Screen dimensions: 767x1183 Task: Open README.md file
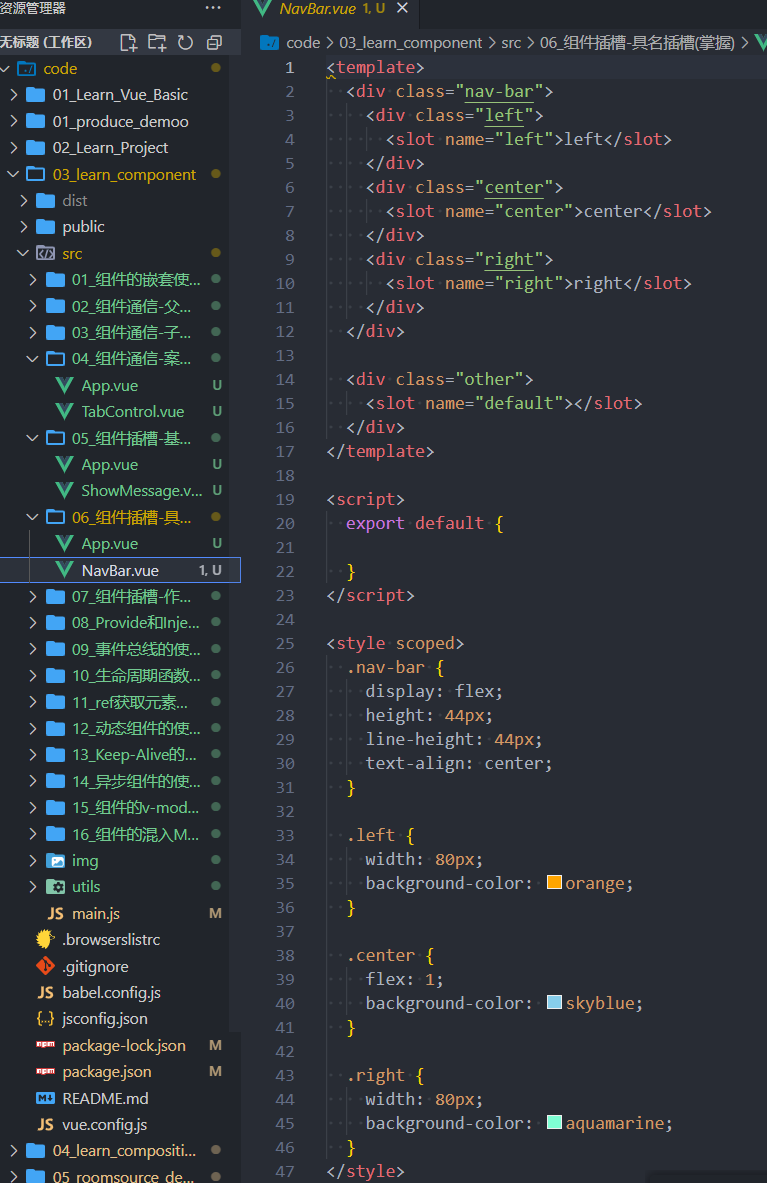[x=106, y=1098]
